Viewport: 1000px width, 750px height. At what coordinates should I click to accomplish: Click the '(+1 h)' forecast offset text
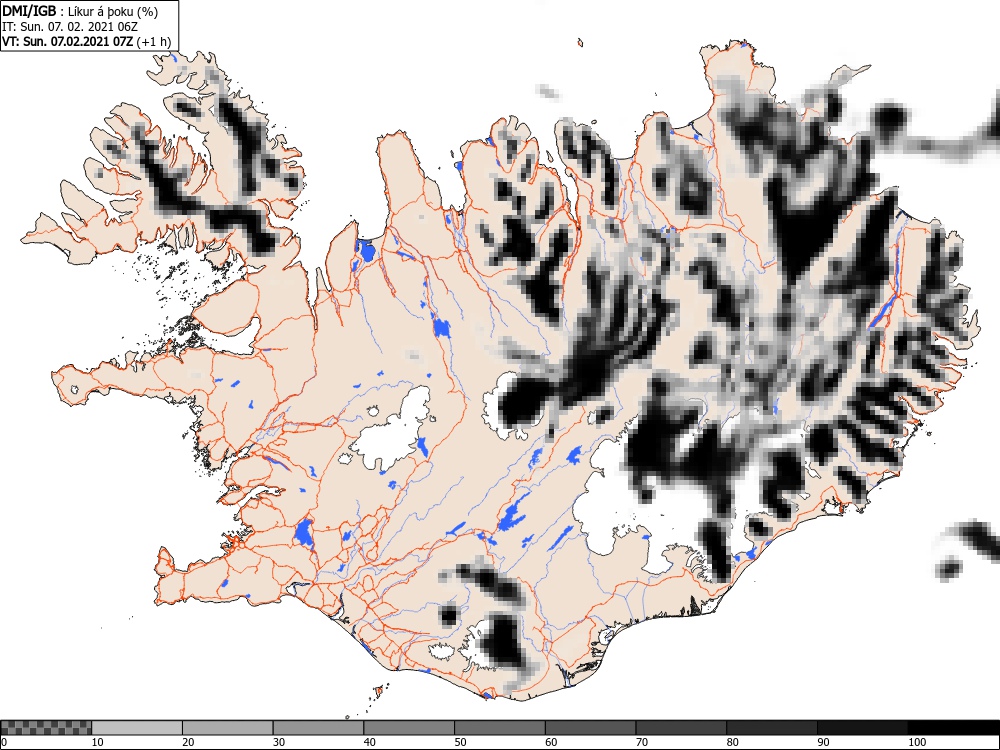coord(154,43)
